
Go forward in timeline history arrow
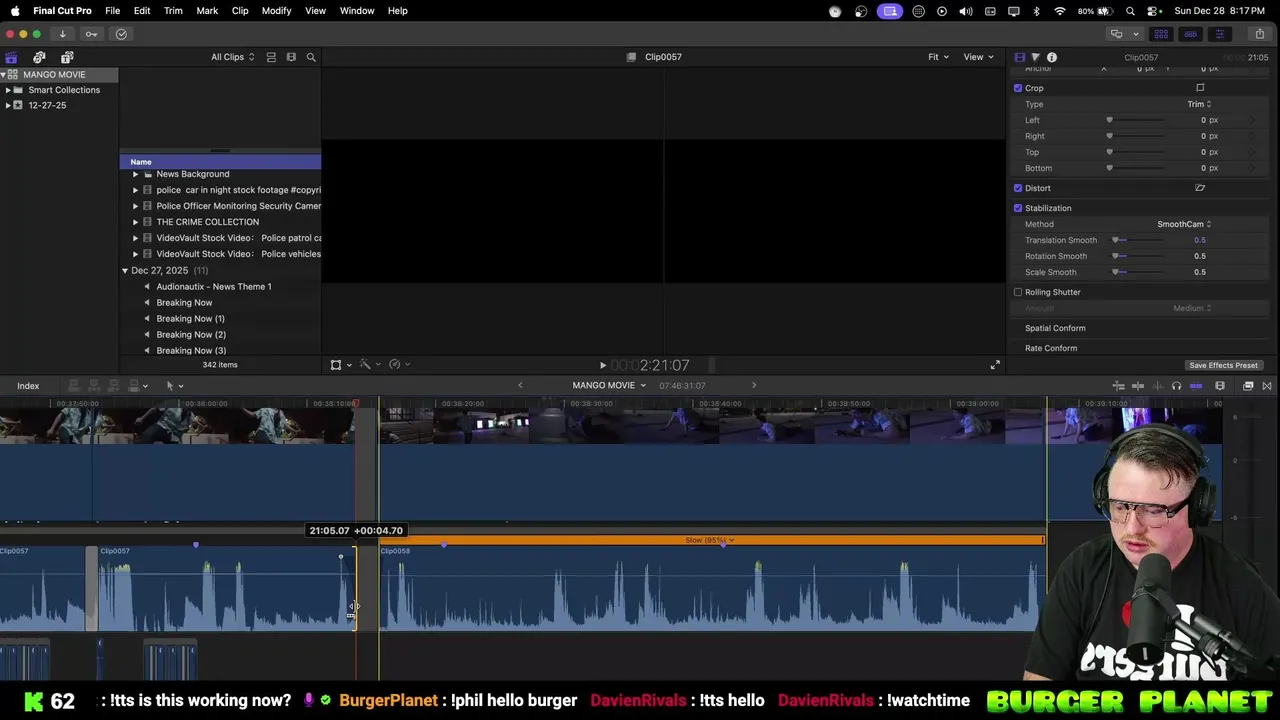point(754,386)
